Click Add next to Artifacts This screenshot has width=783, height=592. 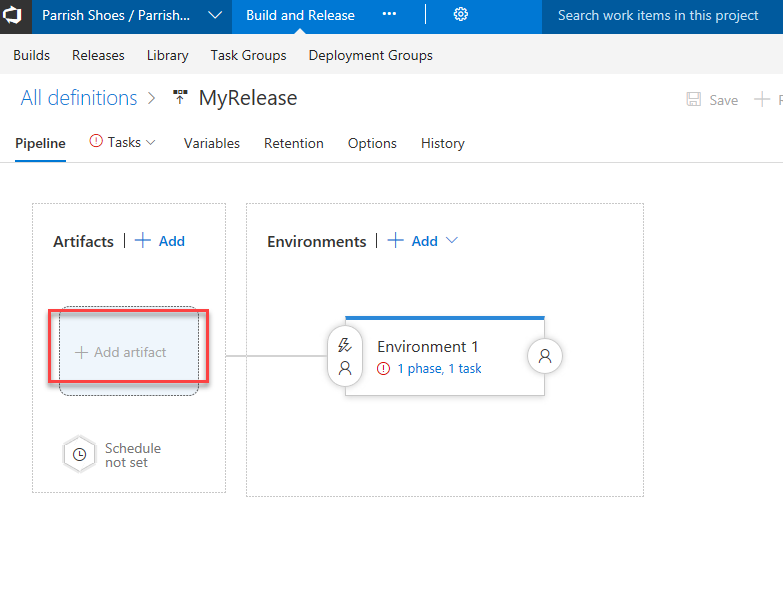point(160,241)
